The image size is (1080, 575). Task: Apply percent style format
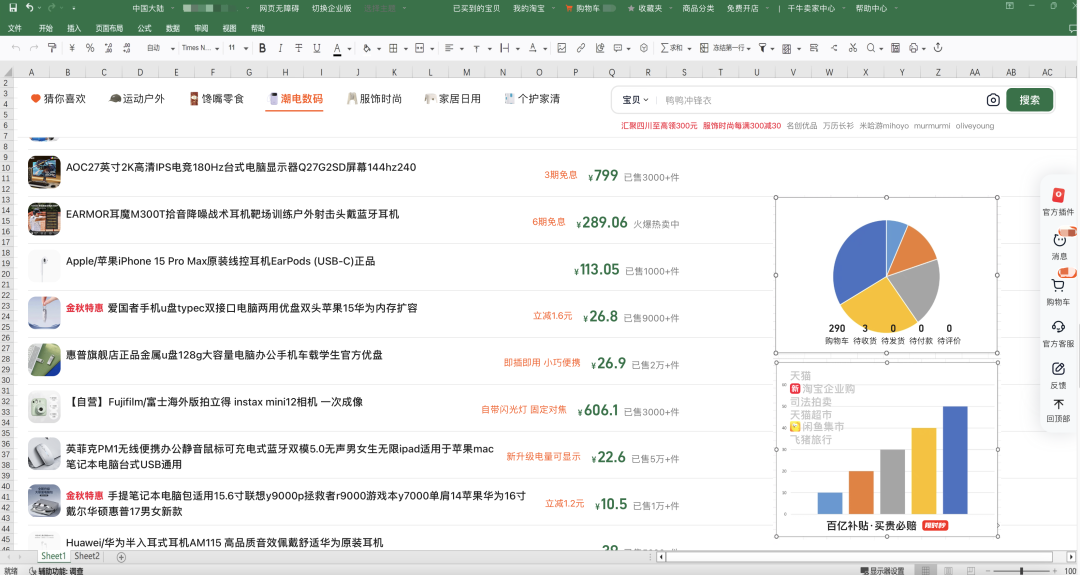(90, 48)
